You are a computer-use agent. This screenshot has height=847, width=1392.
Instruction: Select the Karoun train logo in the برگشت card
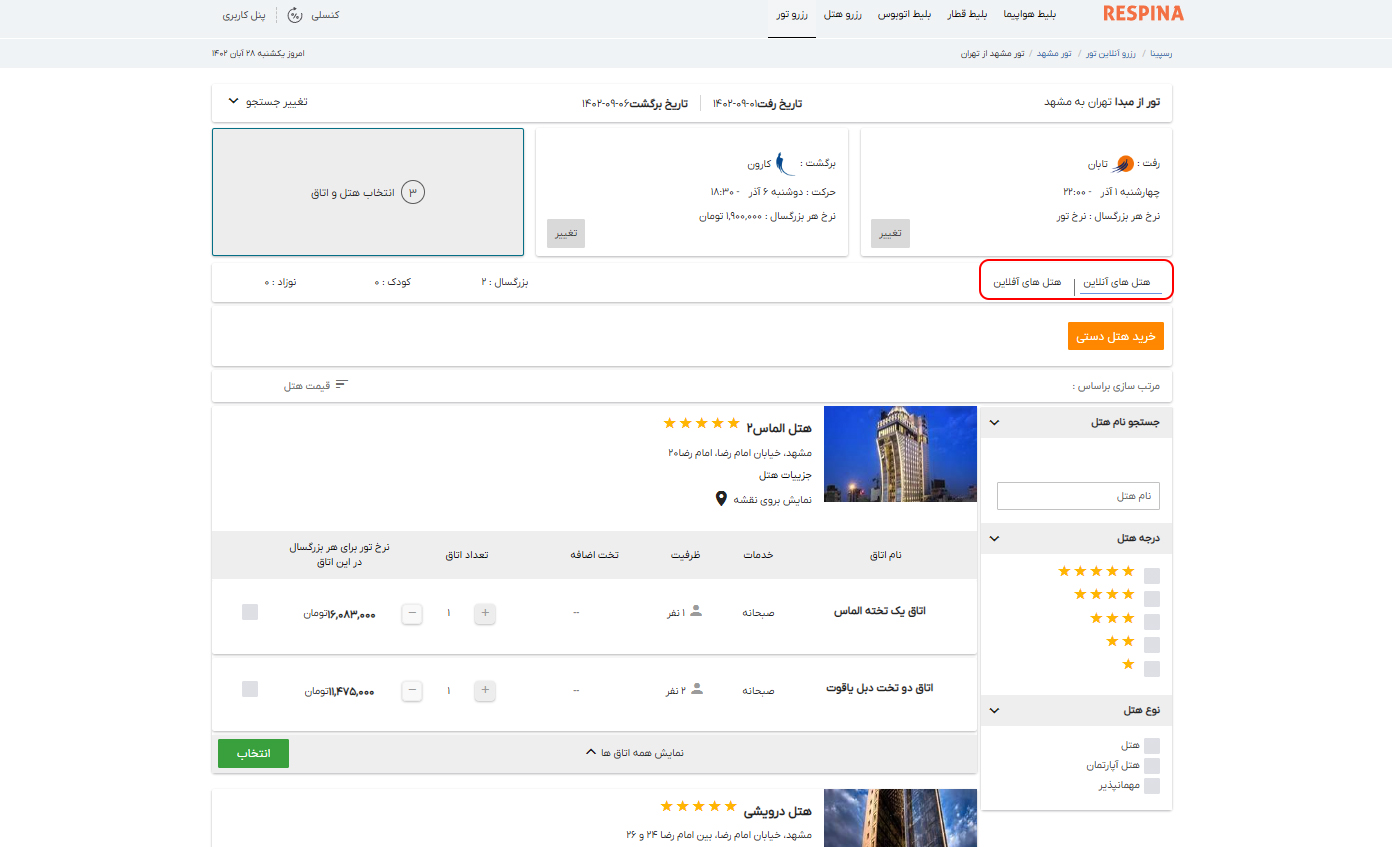tap(786, 162)
